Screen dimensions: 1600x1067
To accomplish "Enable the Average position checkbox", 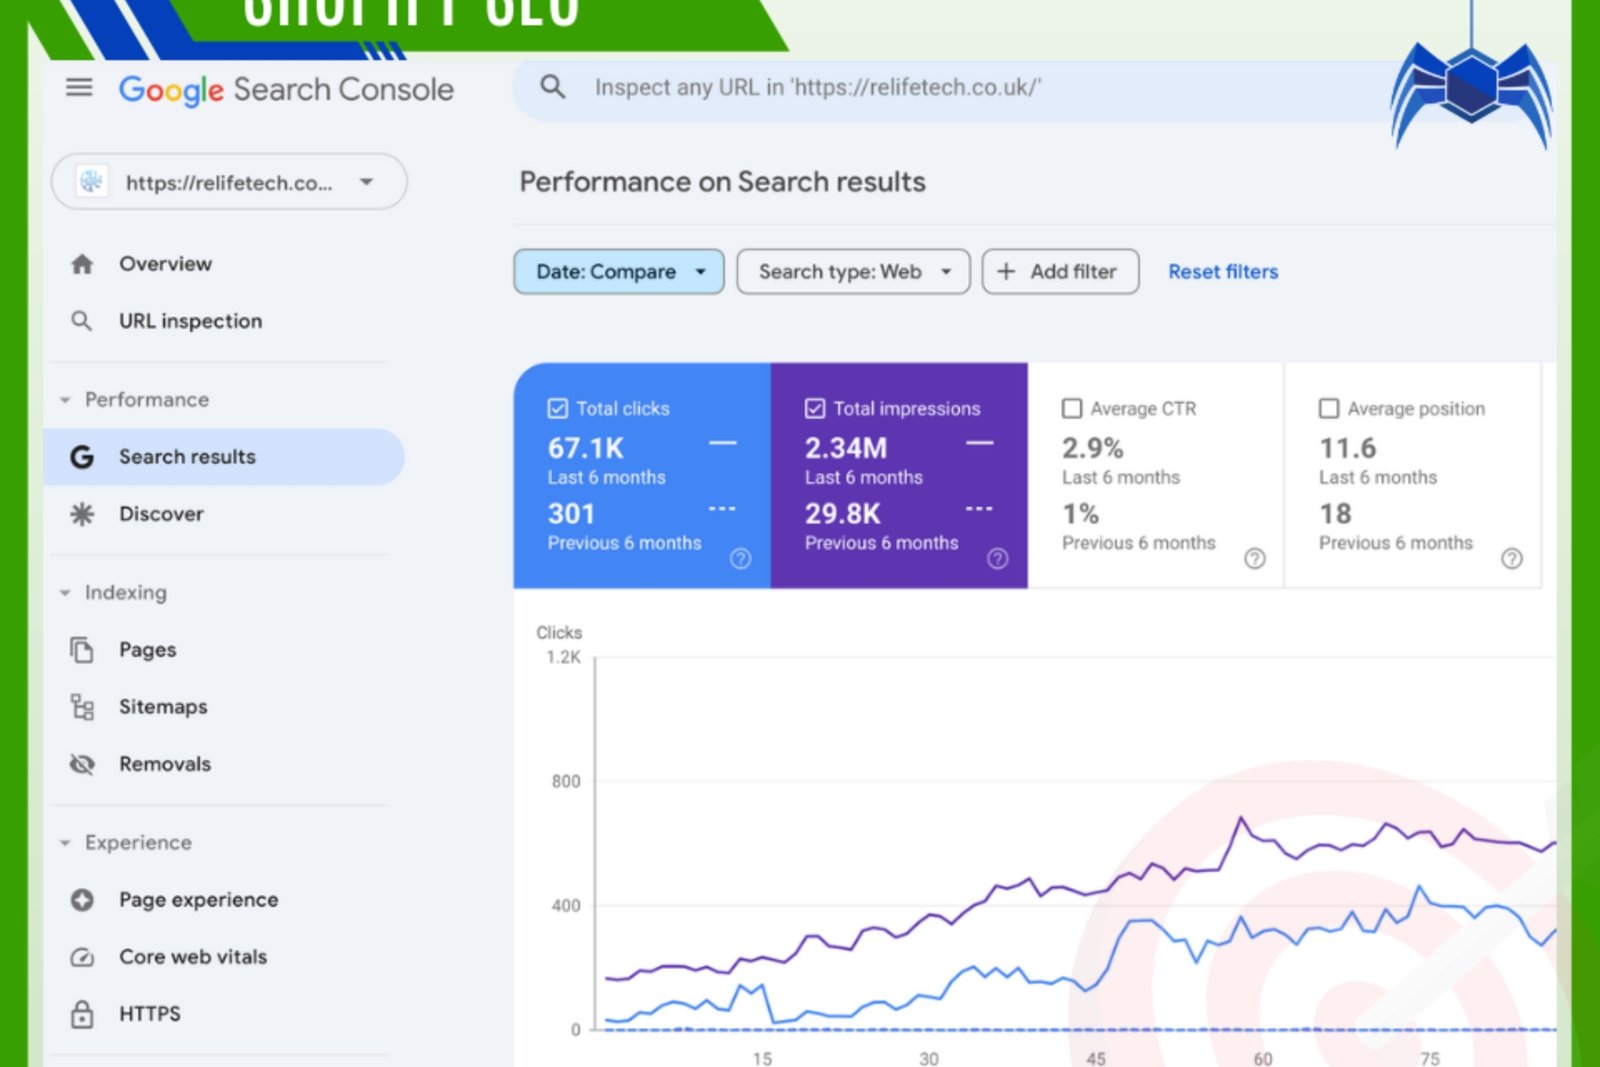I will coord(1329,409).
